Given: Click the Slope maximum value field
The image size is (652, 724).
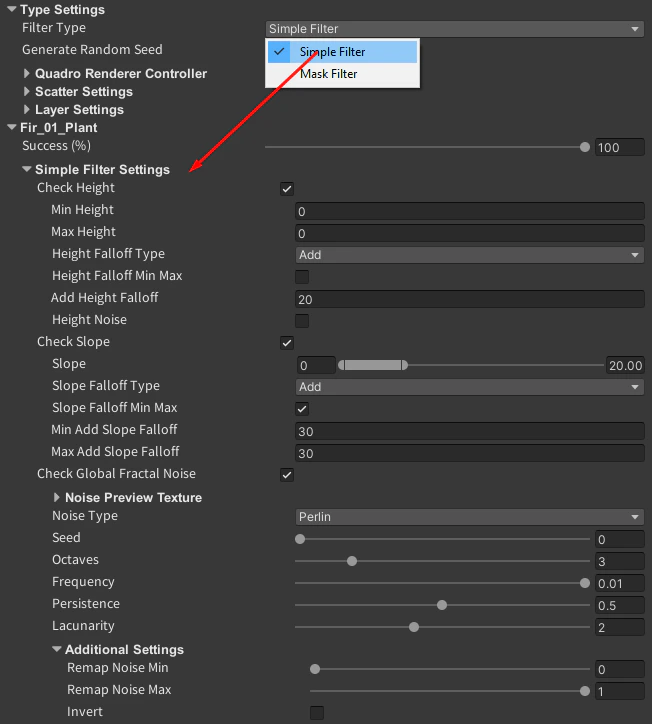Looking at the screenshot, I should click(625, 365).
